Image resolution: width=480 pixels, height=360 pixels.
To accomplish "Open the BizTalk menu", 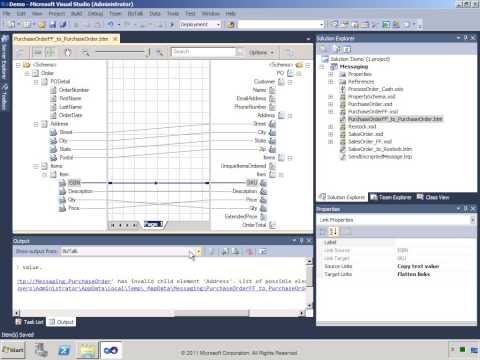I will (x=135, y=14).
